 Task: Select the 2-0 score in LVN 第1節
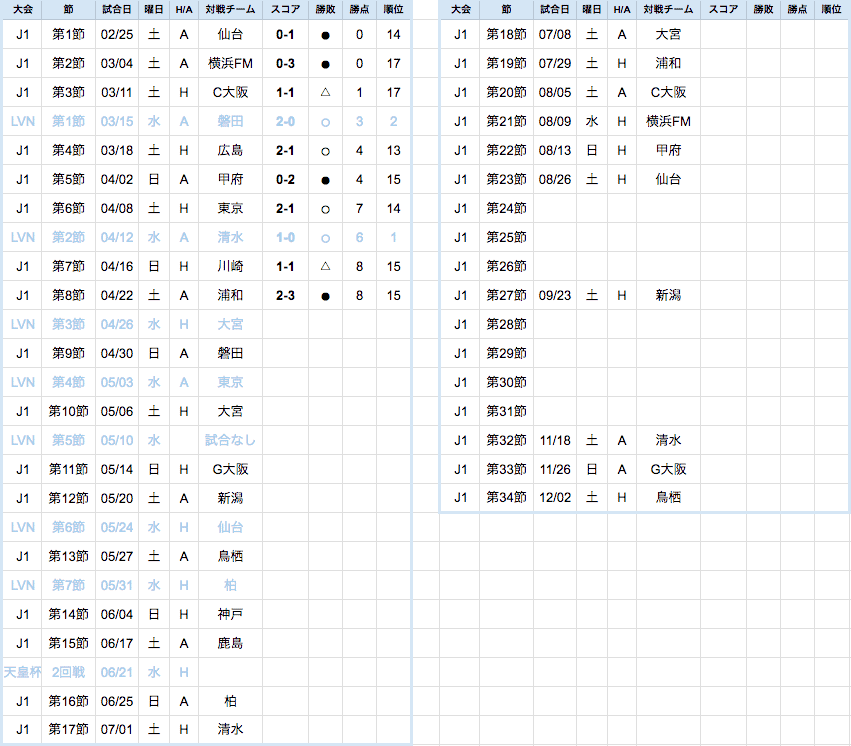point(285,122)
